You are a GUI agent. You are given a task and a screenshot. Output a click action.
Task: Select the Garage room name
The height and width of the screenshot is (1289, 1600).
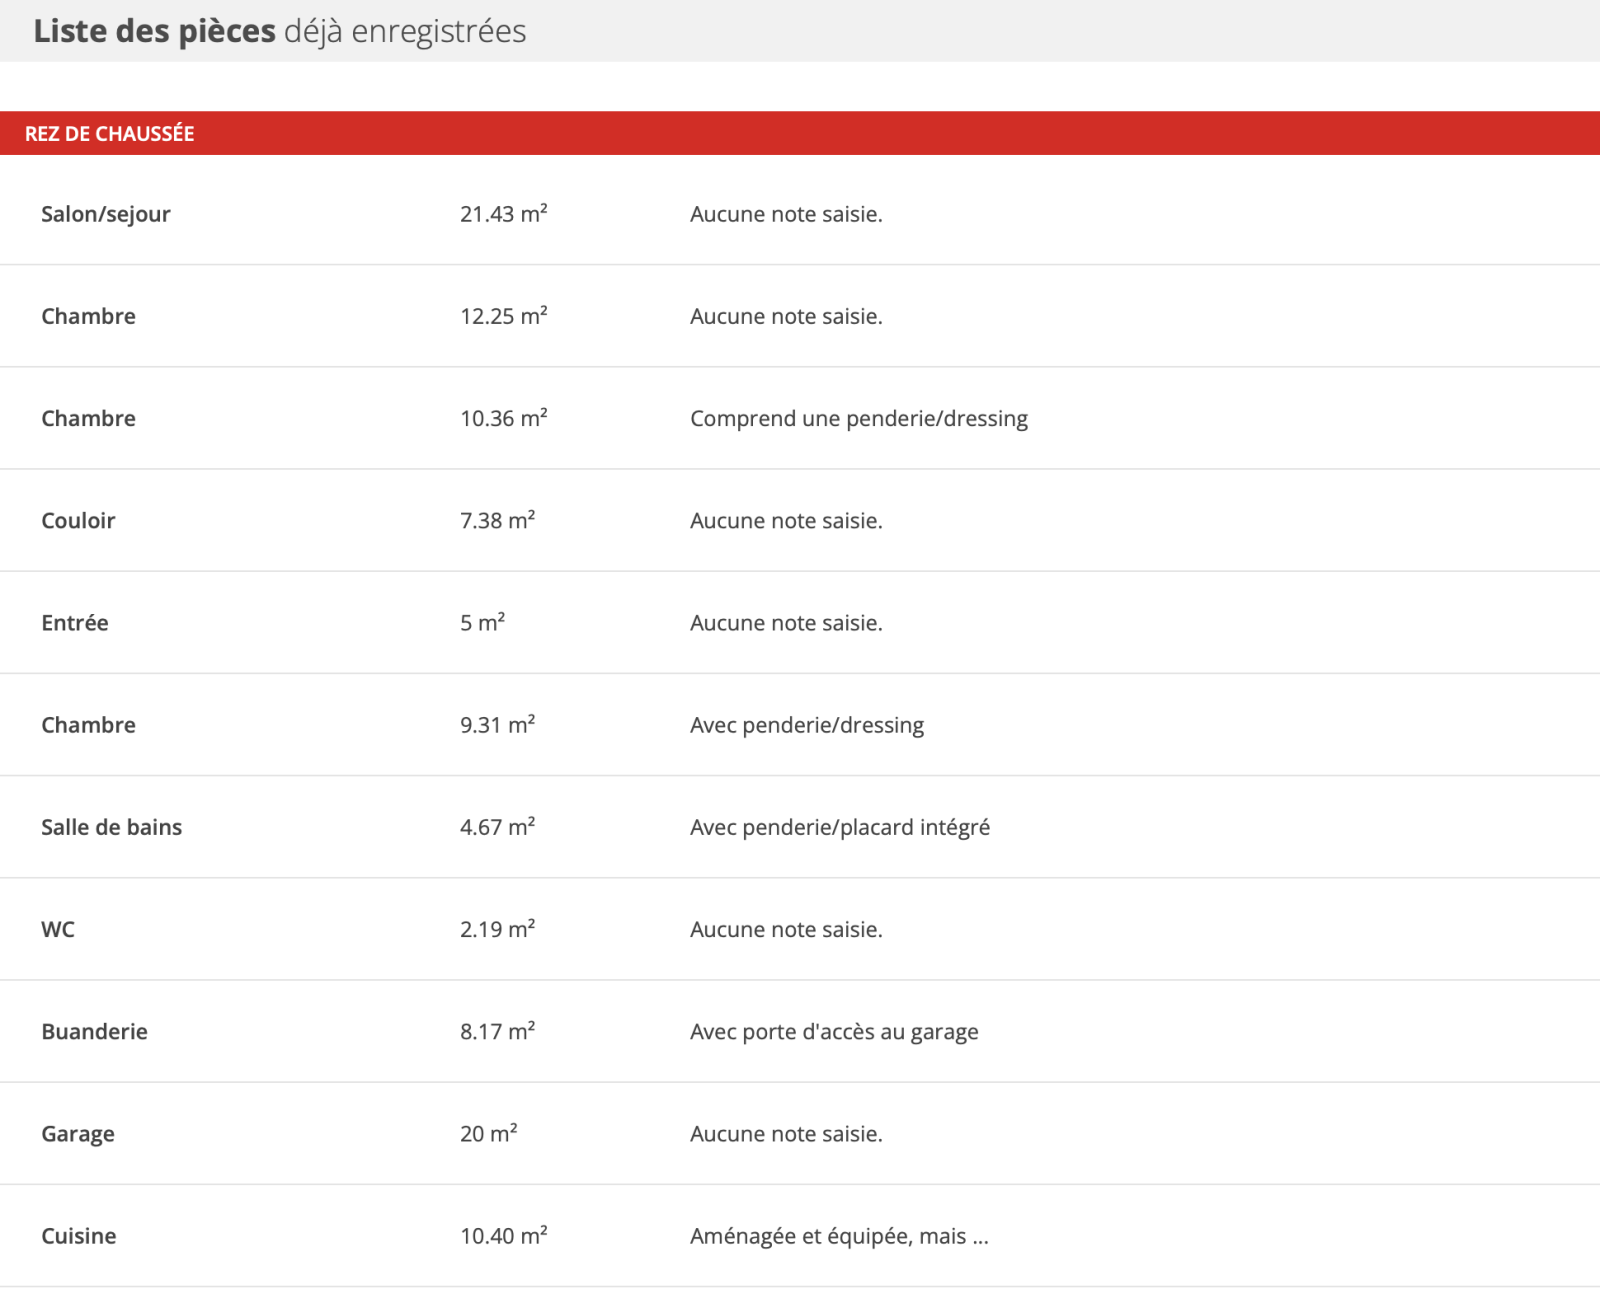[x=78, y=1134]
